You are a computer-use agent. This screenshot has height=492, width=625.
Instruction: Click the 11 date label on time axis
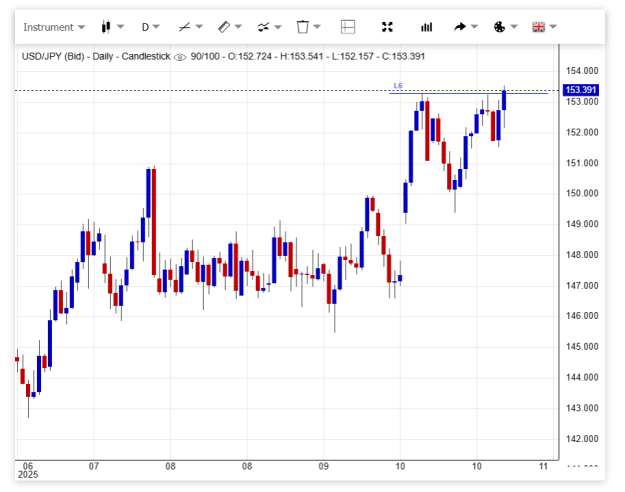pos(543,466)
